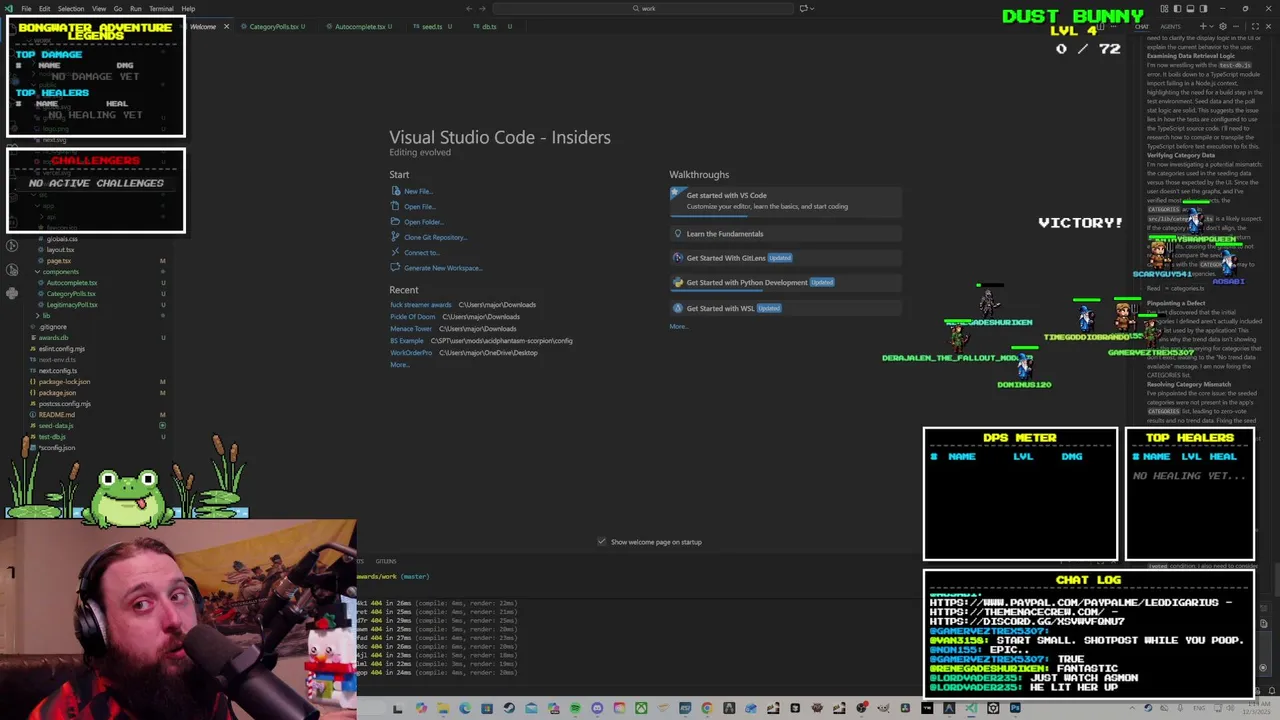This screenshot has height=720, width=1280.
Task: Click the Clone Git Repository icon
Action: click(x=395, y=237)
